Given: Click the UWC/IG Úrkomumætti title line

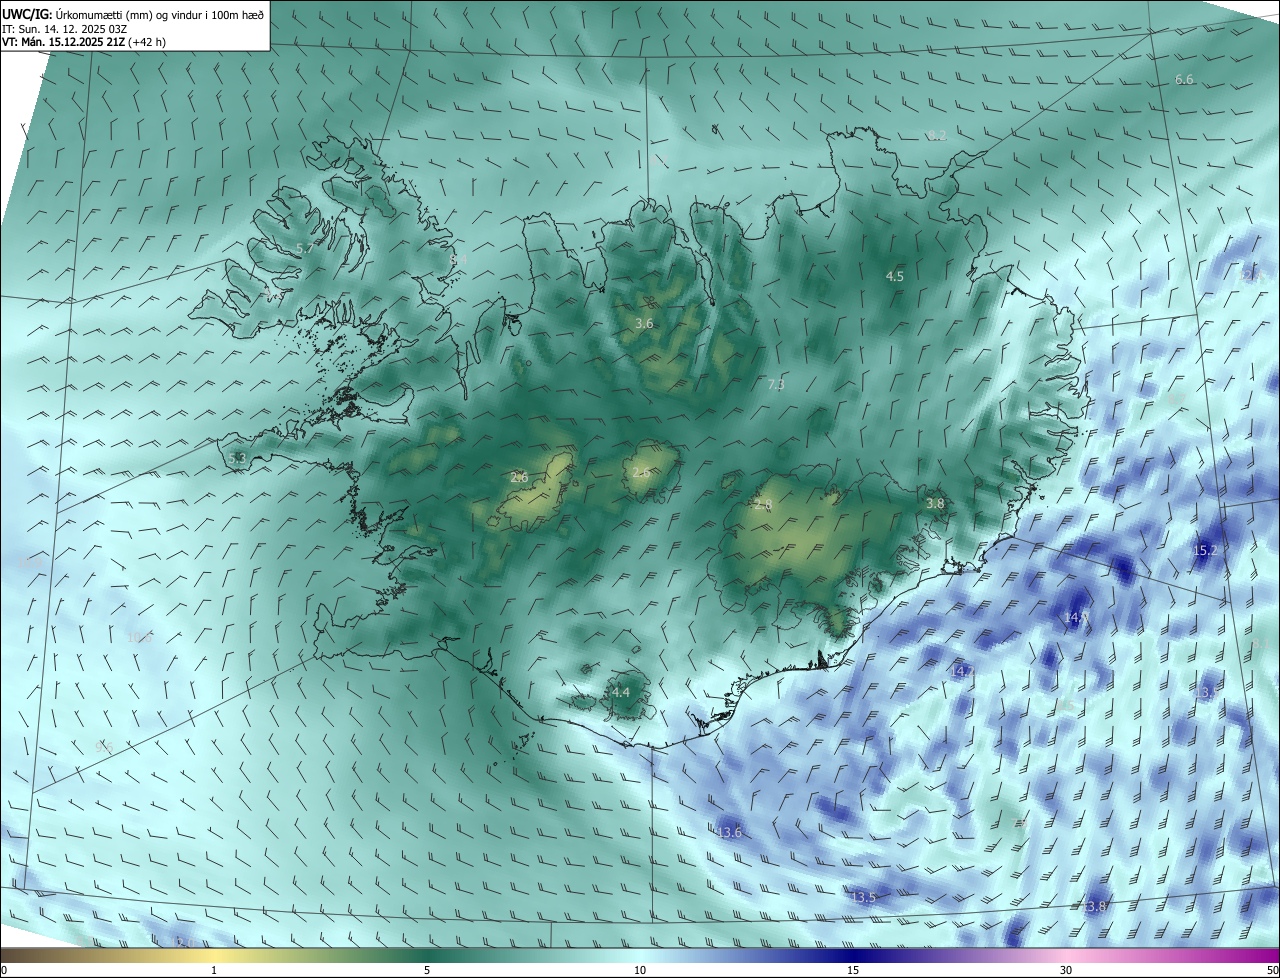Looking at the screenshot, I should point(133,14).
